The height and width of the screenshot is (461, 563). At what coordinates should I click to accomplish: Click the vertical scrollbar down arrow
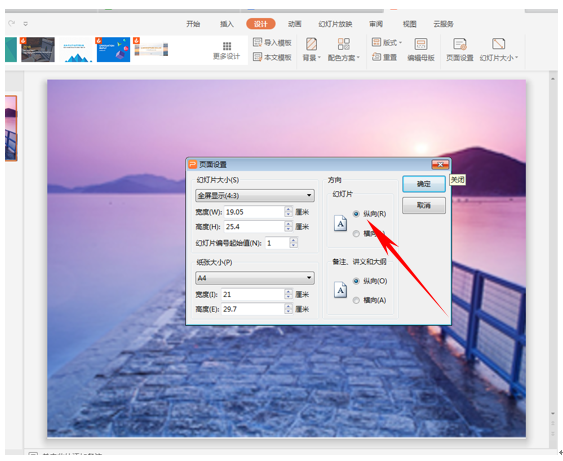(x=553, y=414)
